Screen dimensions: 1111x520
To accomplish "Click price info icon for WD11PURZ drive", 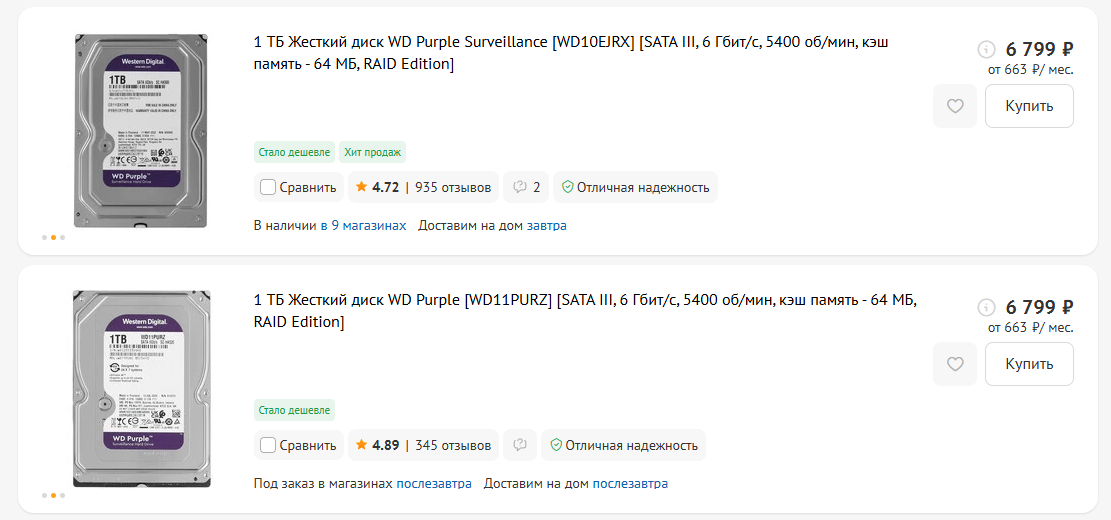I will (986, 307).
